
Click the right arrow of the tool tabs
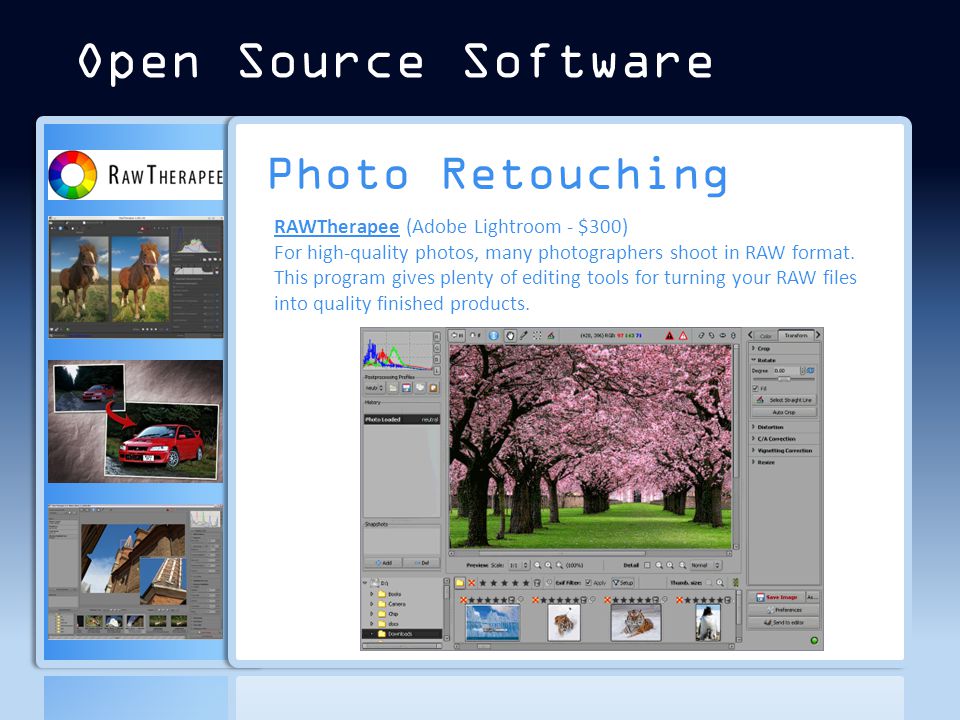tap(818, 335)
